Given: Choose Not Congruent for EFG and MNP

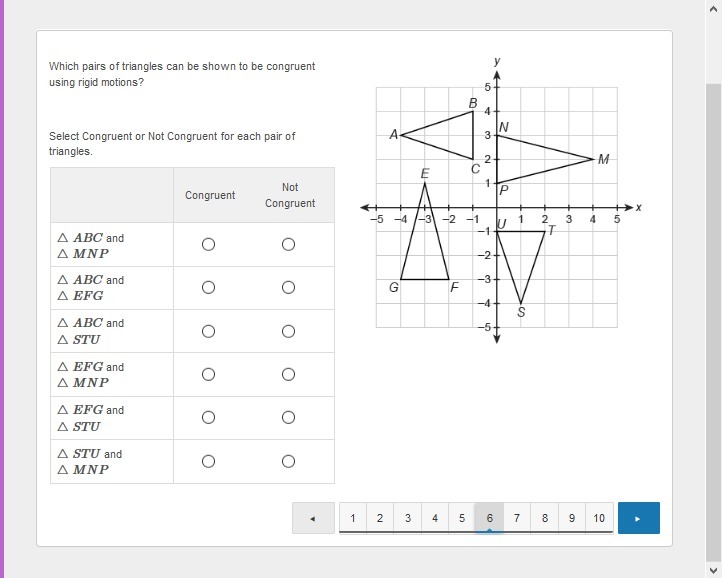Looking at the screenshot, I should pyautogui.click(x=288, y=375).
